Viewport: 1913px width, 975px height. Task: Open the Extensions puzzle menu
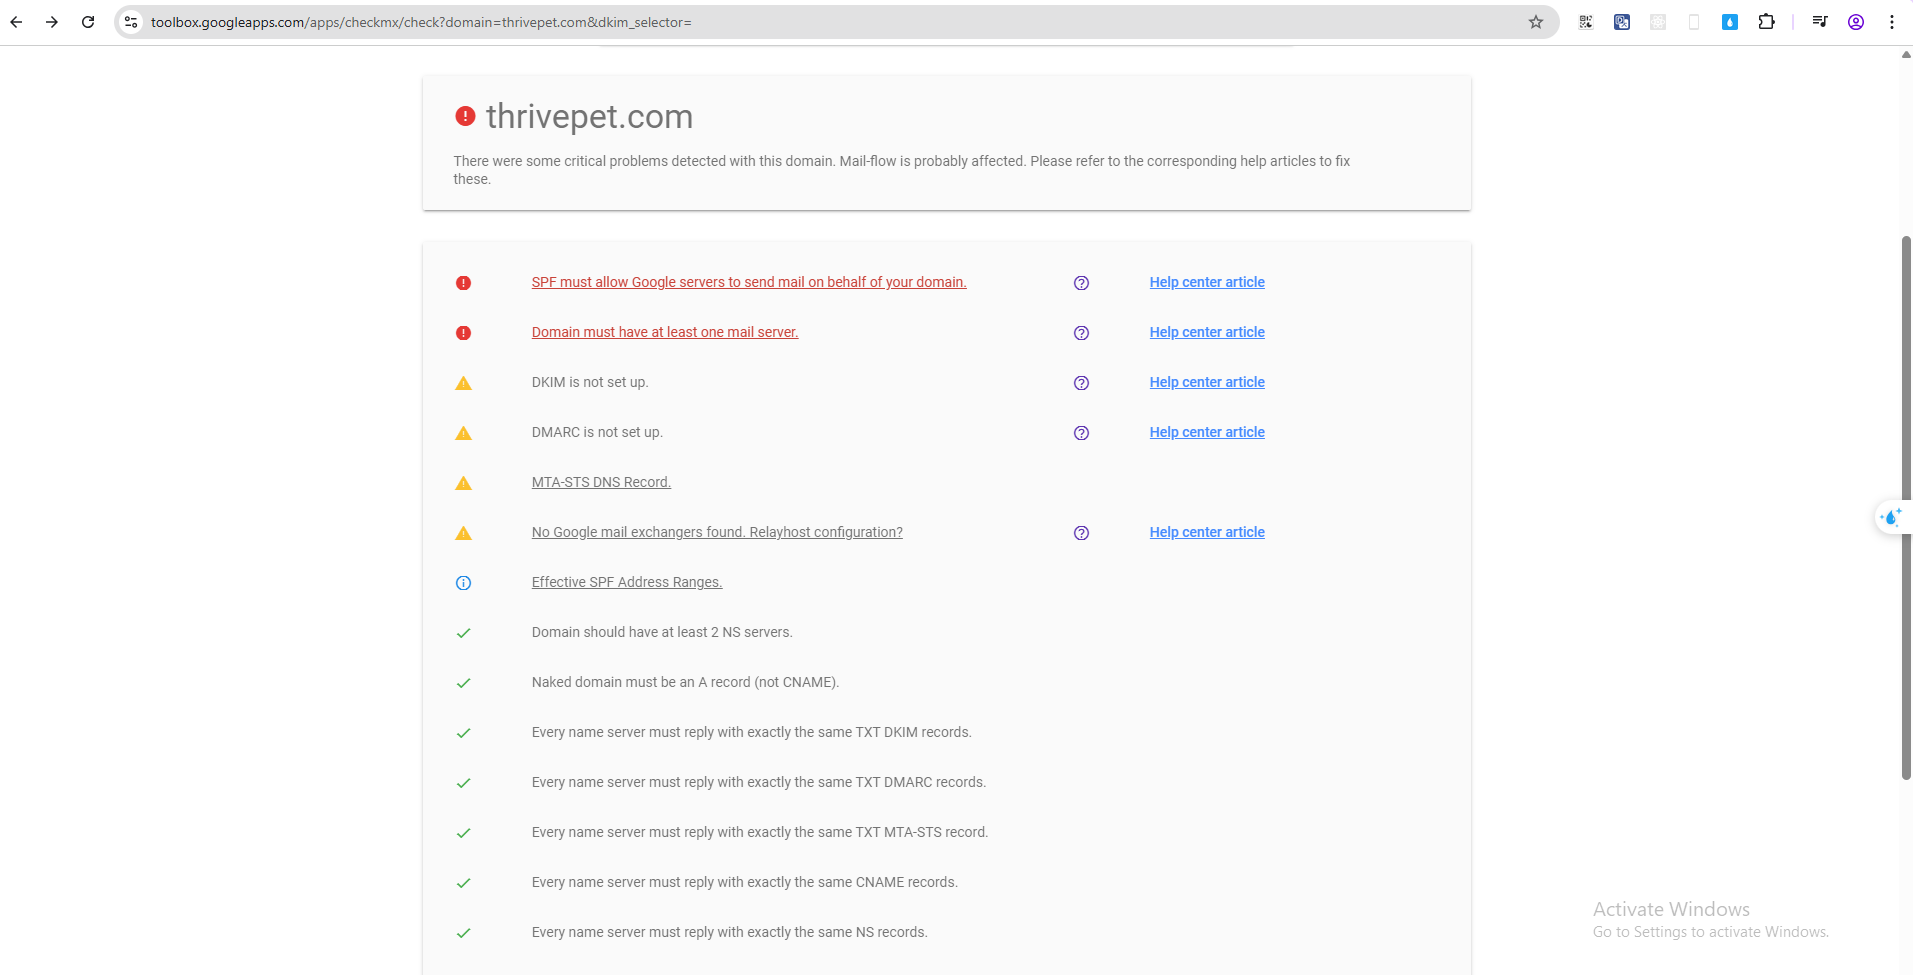pos(1766,22)
